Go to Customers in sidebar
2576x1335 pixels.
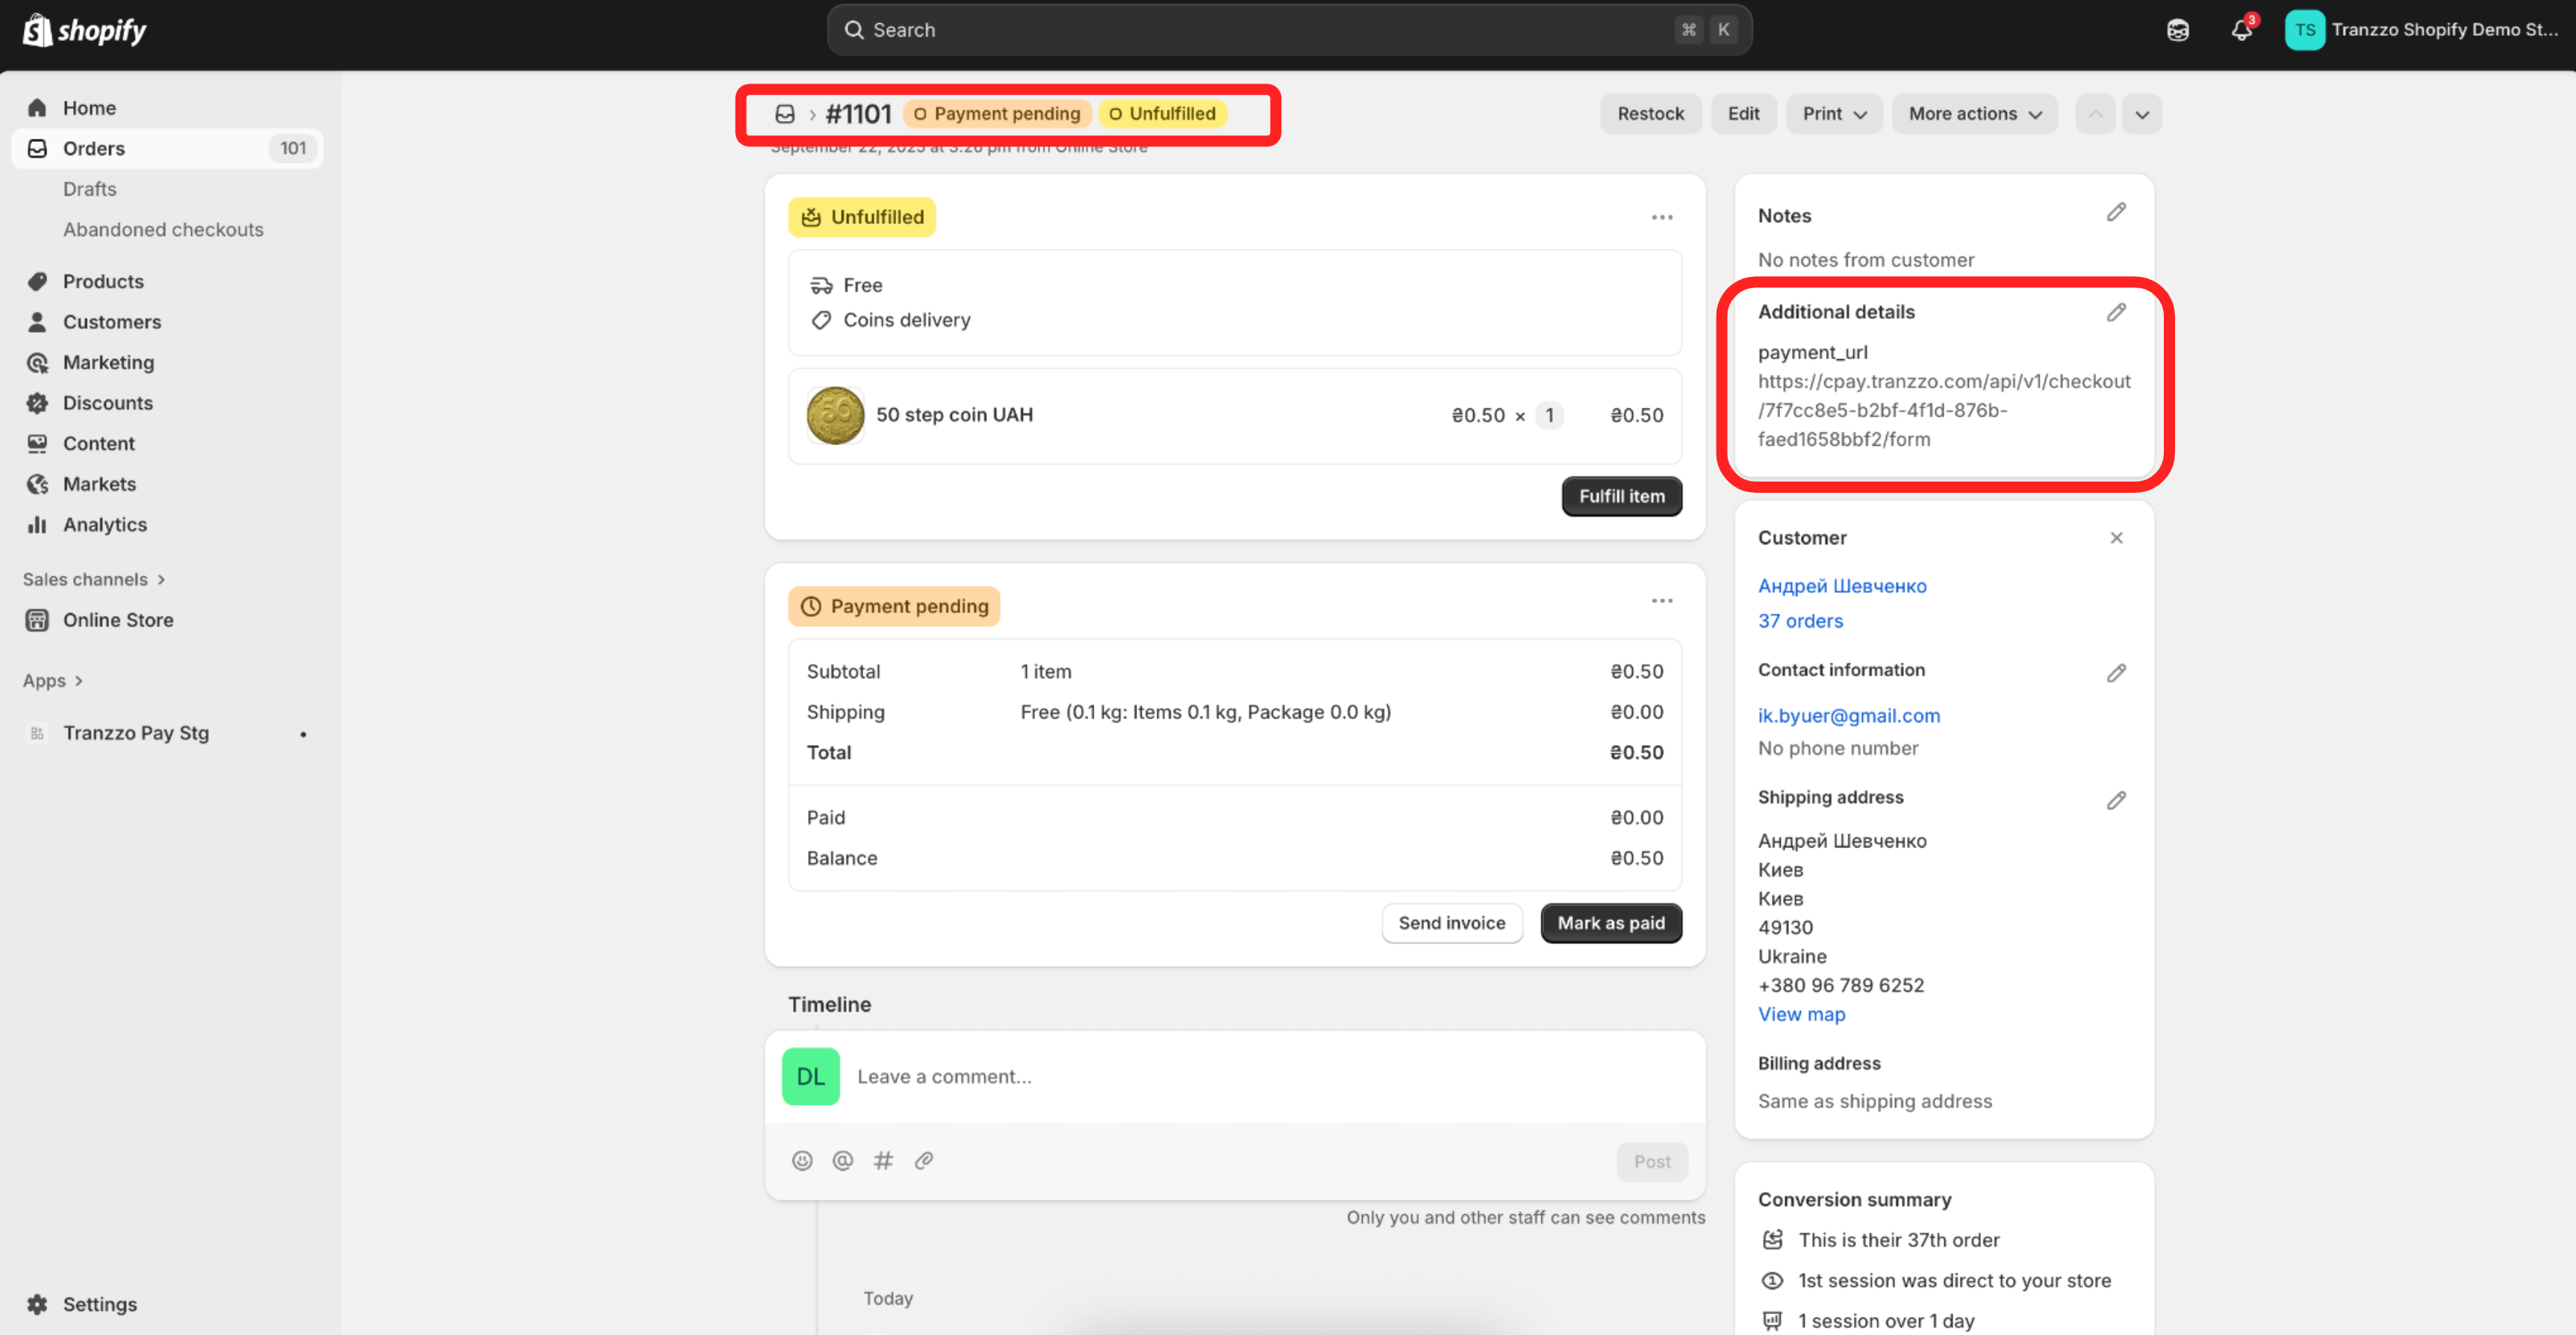(x=112, y=322)
